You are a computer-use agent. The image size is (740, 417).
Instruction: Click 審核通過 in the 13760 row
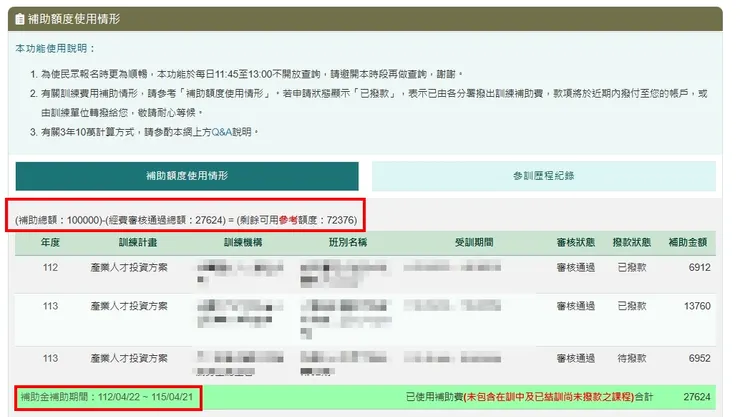(x=576, y=306)
